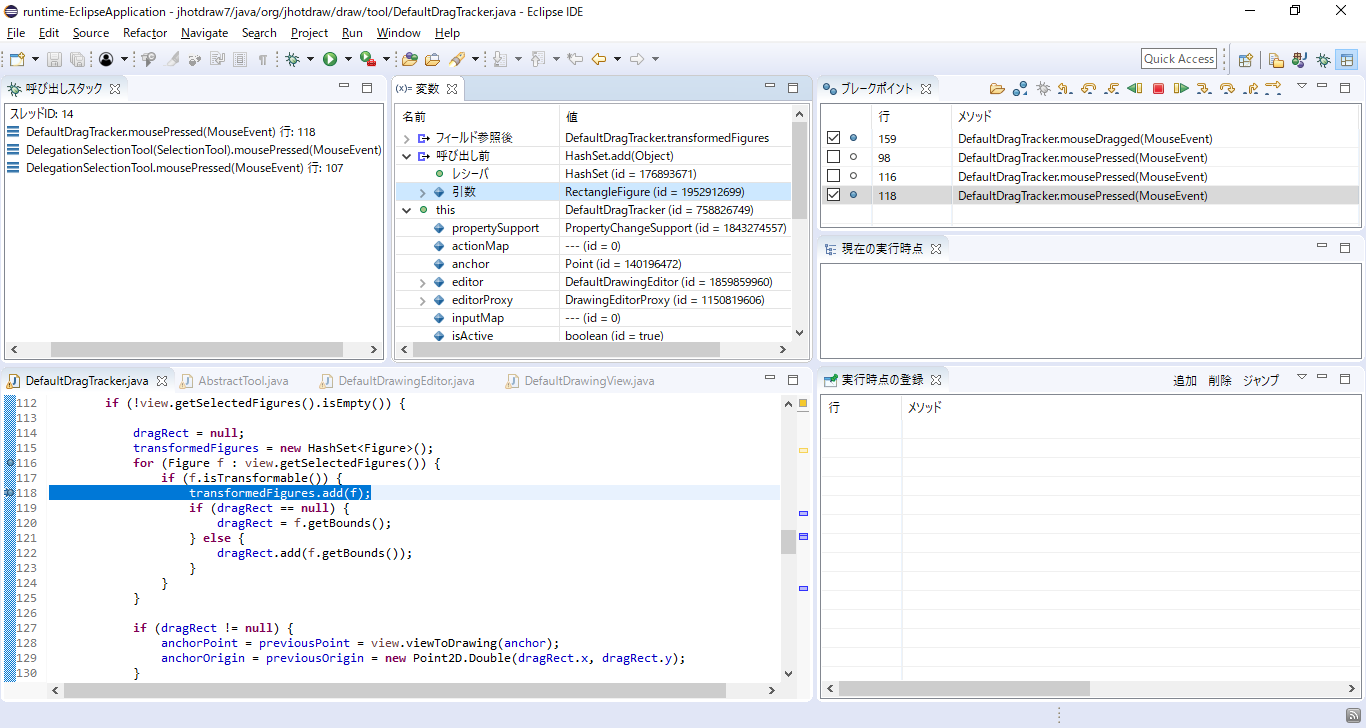Screen dimensions: 1366x728
Task: Switch to the Debug perspective bug icon
Action: point(1323,60)
